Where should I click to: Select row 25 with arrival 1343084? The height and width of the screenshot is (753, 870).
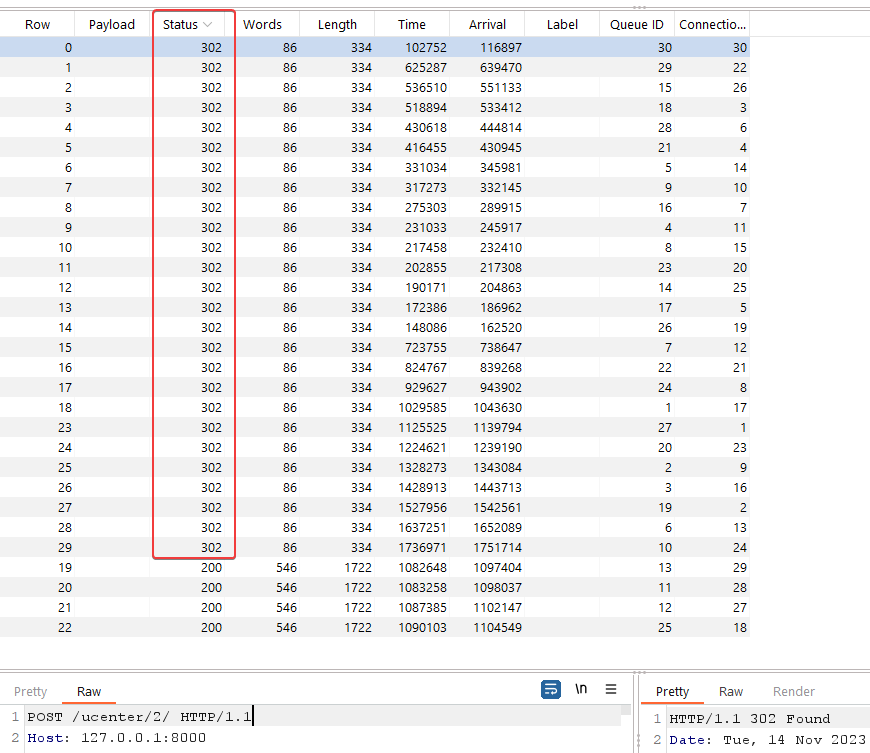tap(375, 467)
